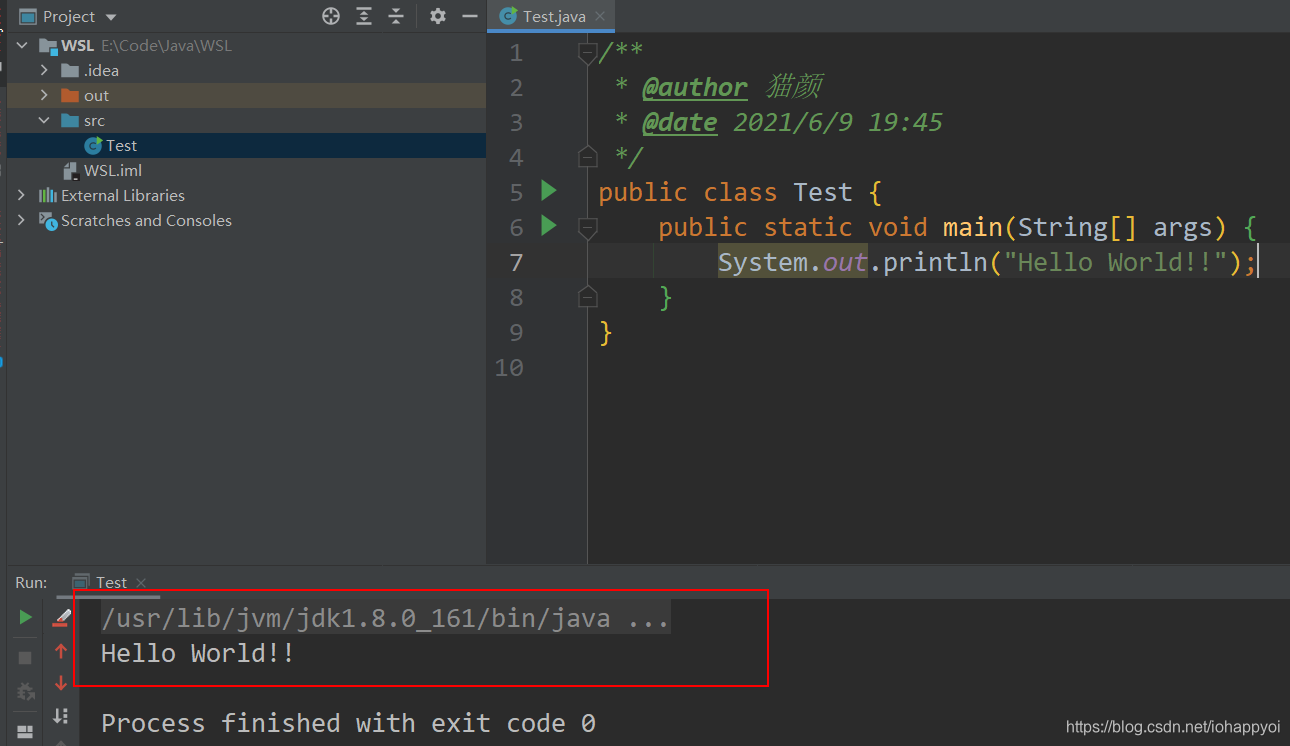Click the Run: panel label

pyautogui.click(x=31, y=582)
